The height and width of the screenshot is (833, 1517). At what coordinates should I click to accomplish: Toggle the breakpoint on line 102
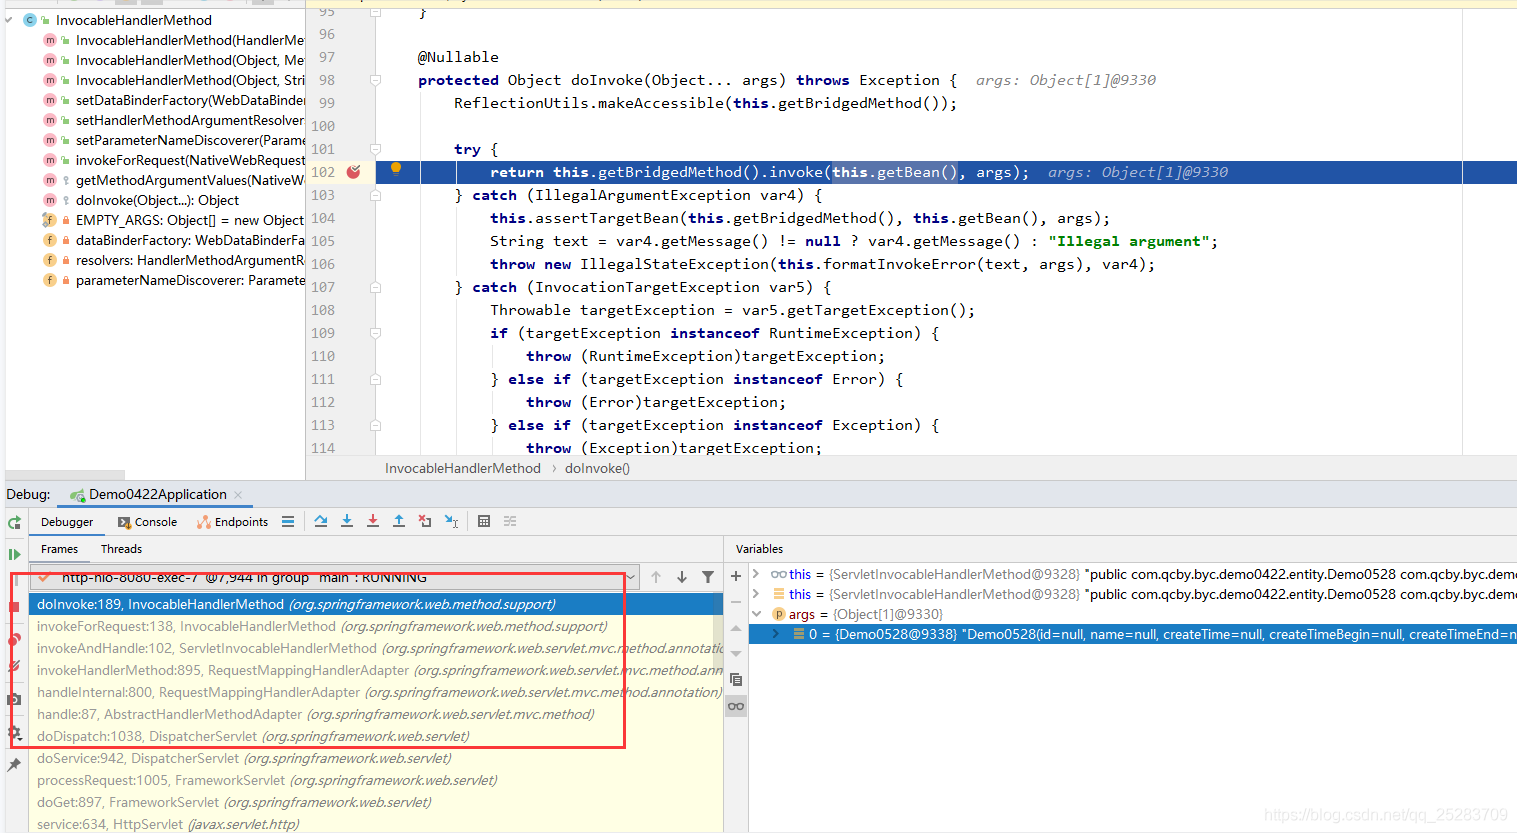click(x=353, y=172)
